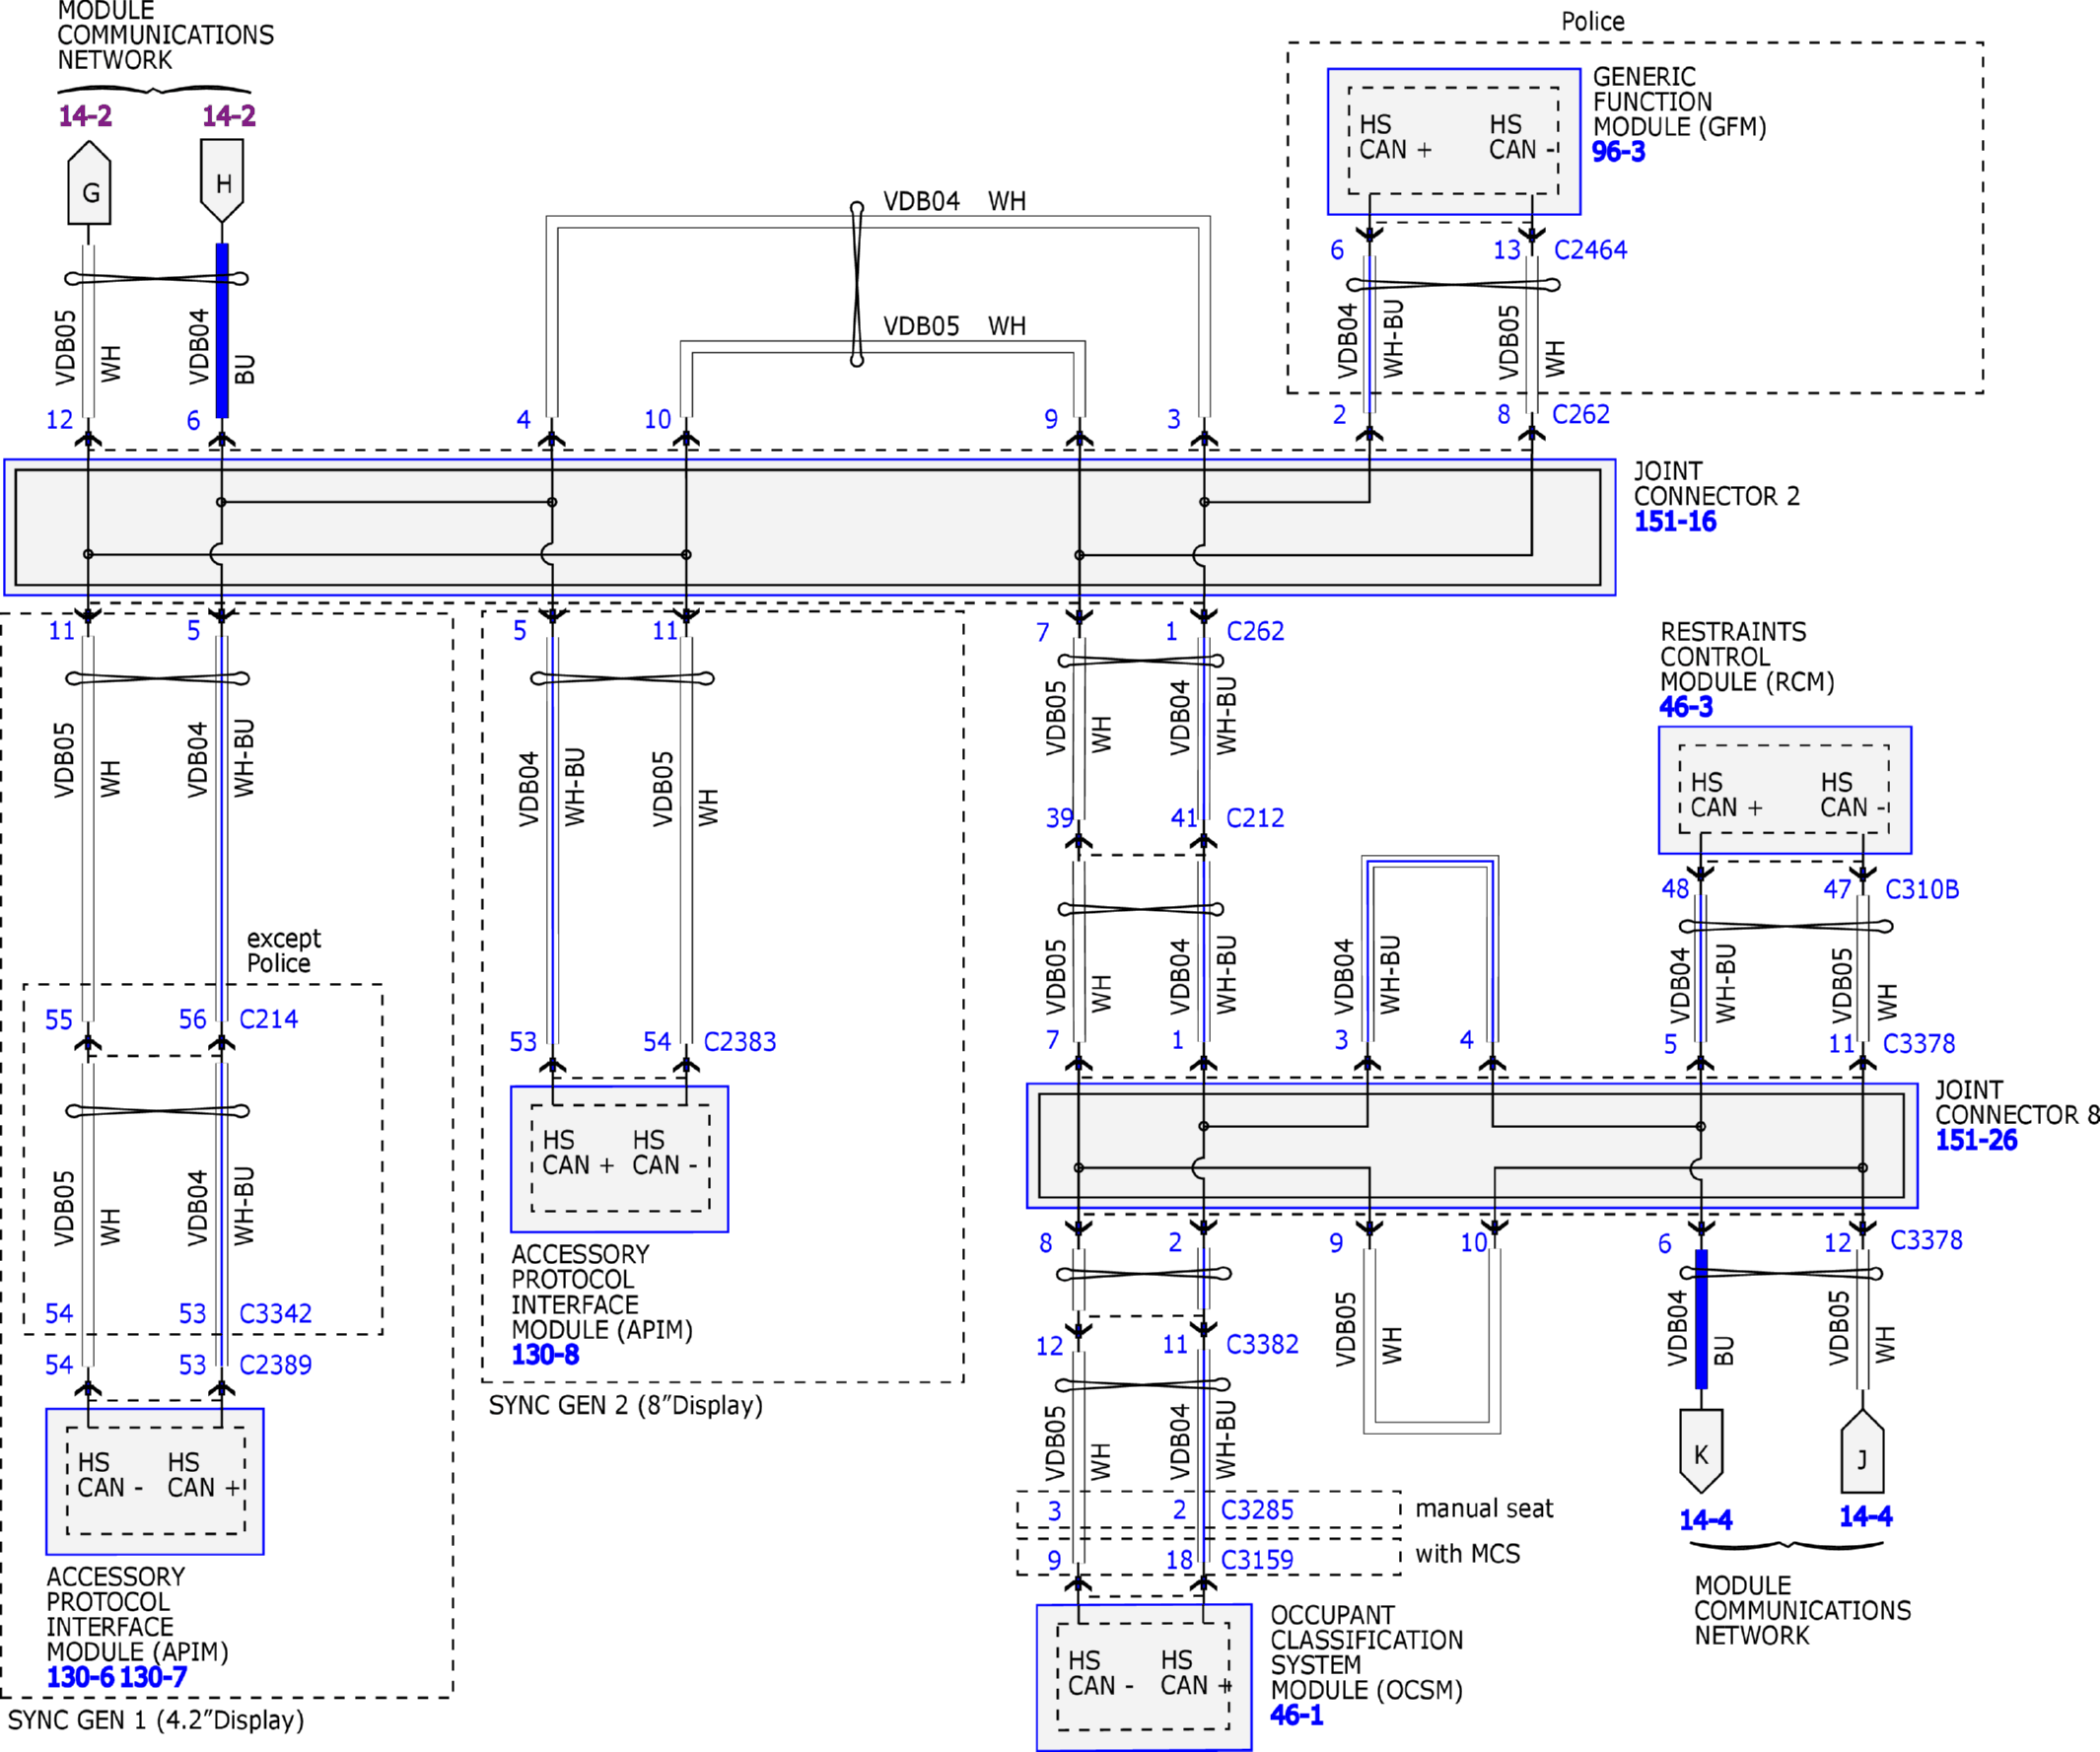The image size is (2100, 1752).
Task: Click the C2464 connector label
Action: 1590,250
